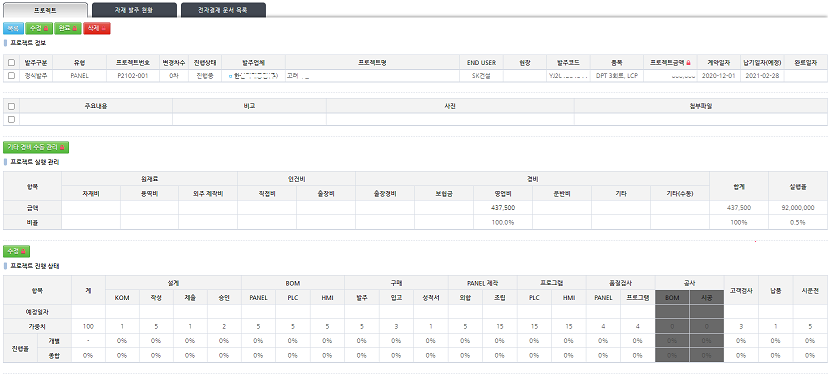Select checkbox for the 정식발주 PANEL row
The height and width of the screenshot is (374, 836).
12,76
